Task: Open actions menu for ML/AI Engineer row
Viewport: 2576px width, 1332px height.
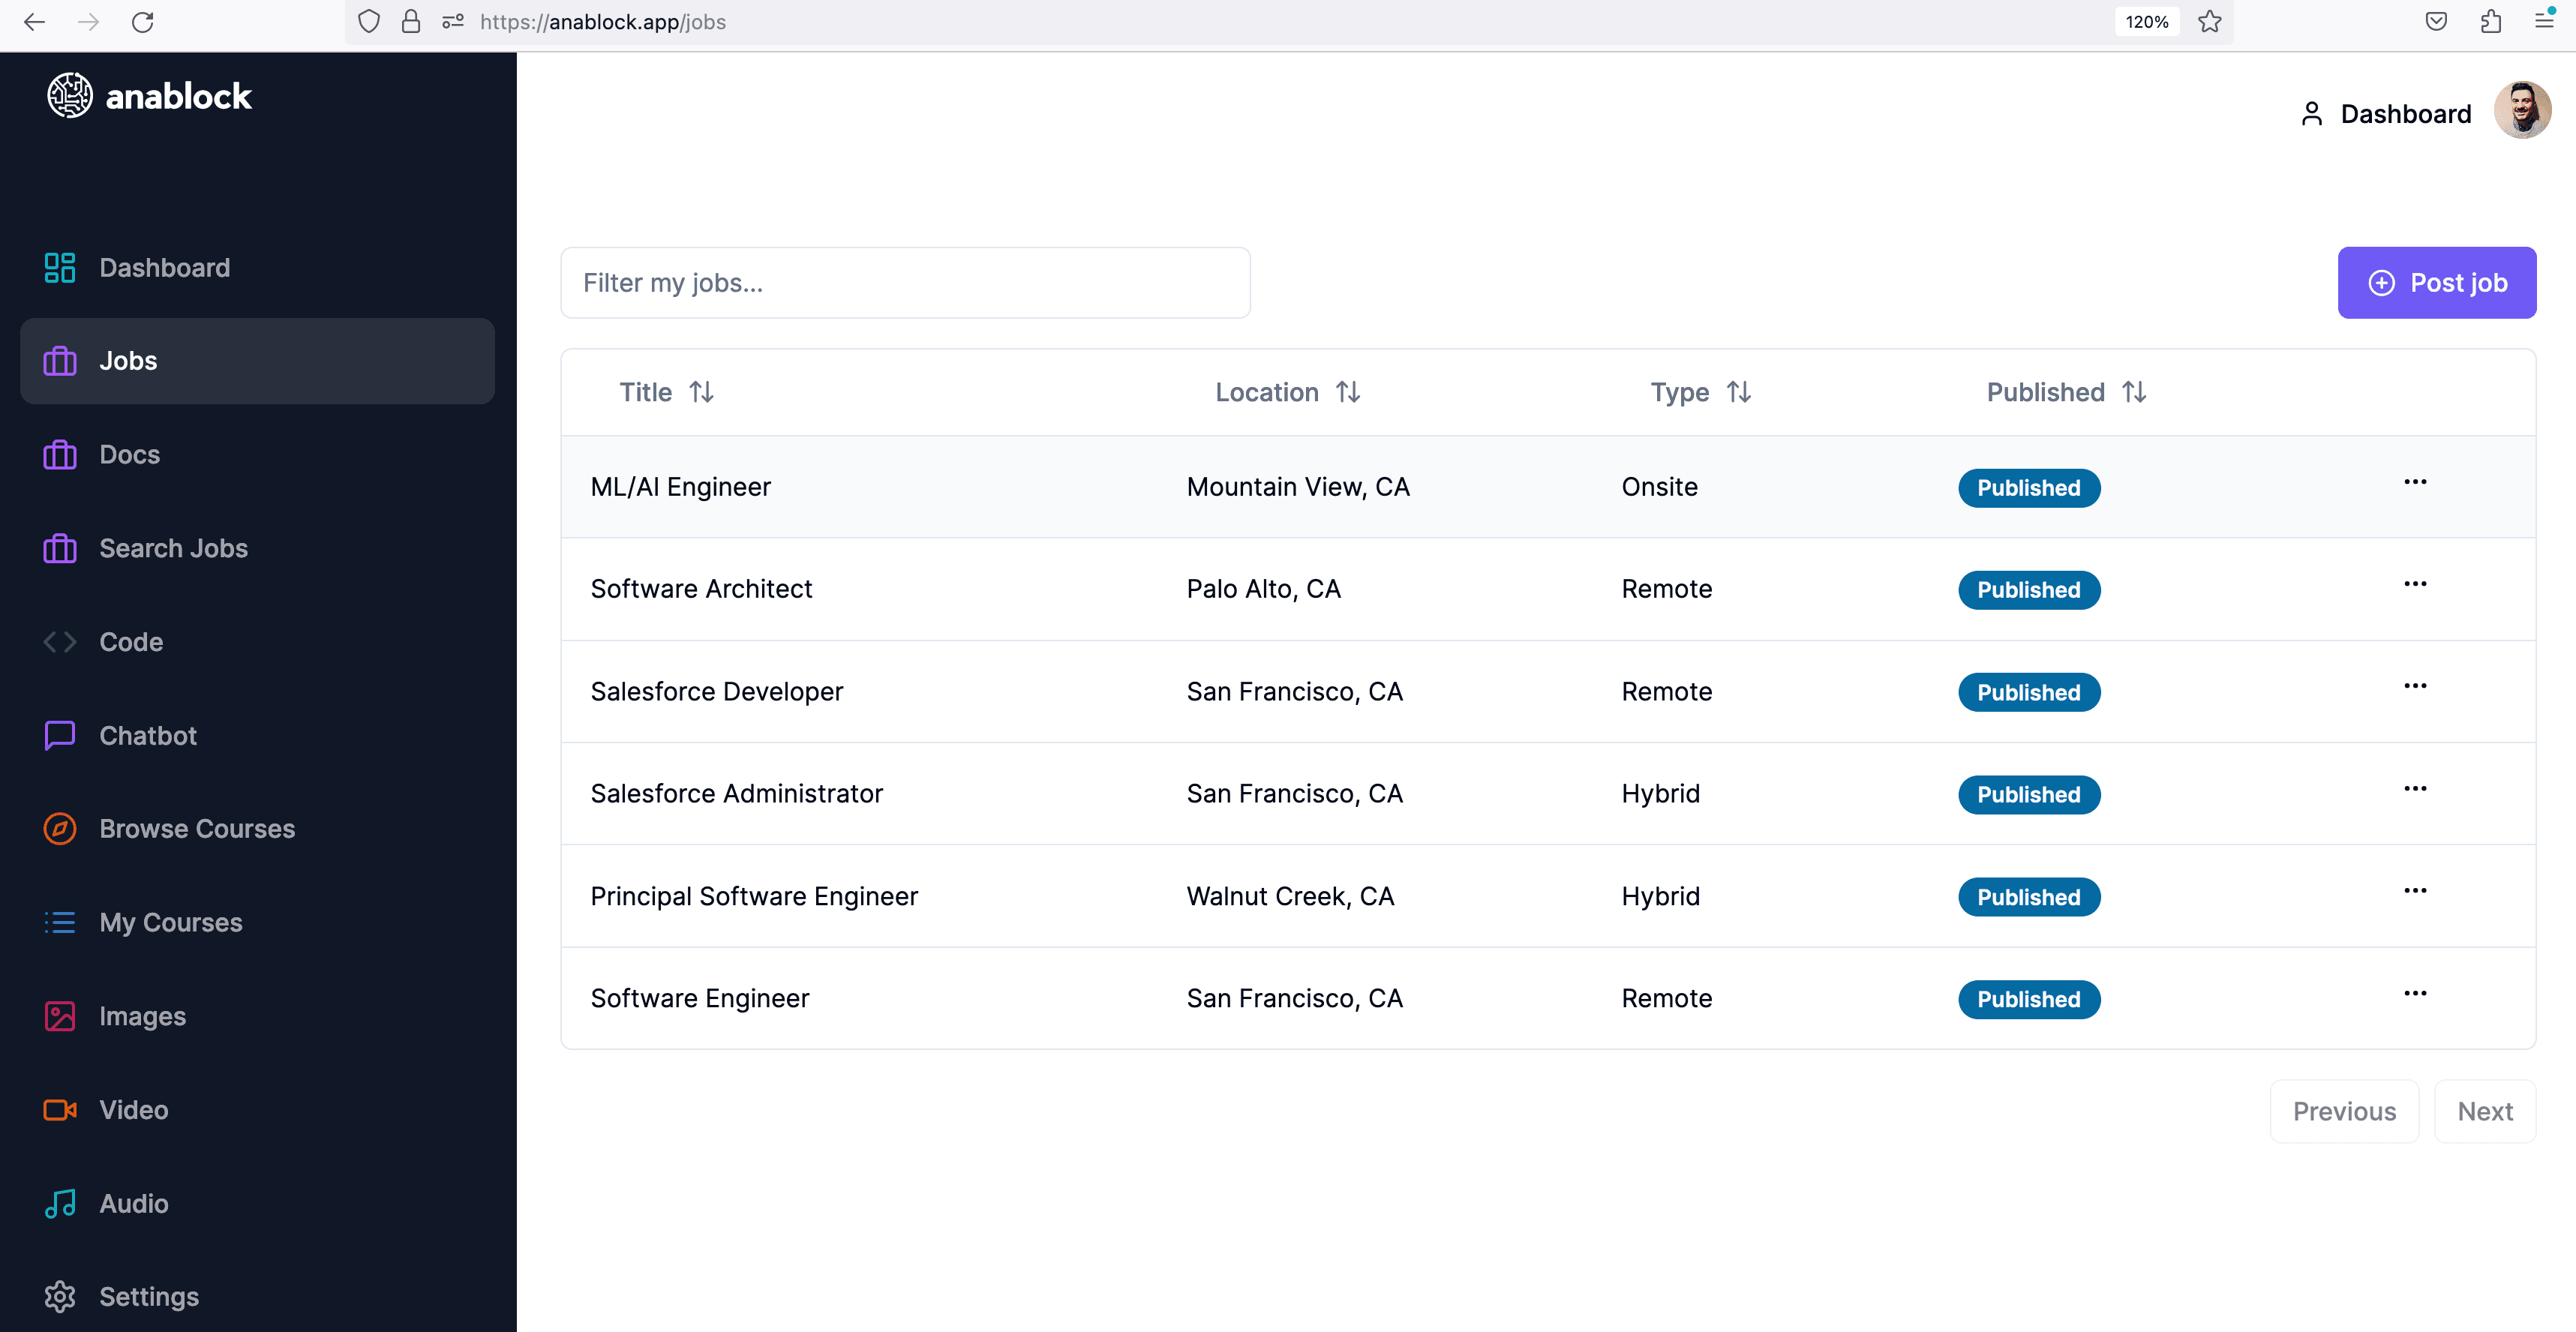Action: [2415, 482]
